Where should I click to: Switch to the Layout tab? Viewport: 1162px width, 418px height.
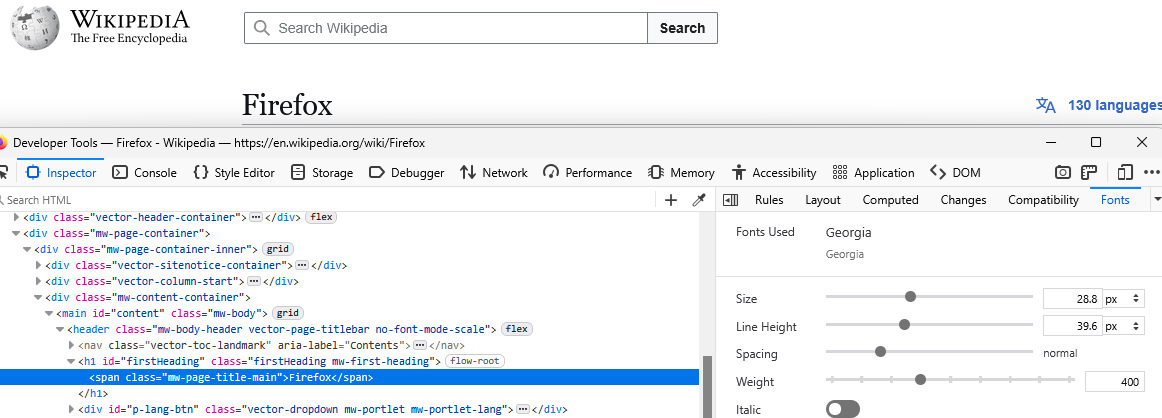click(823, 200)
